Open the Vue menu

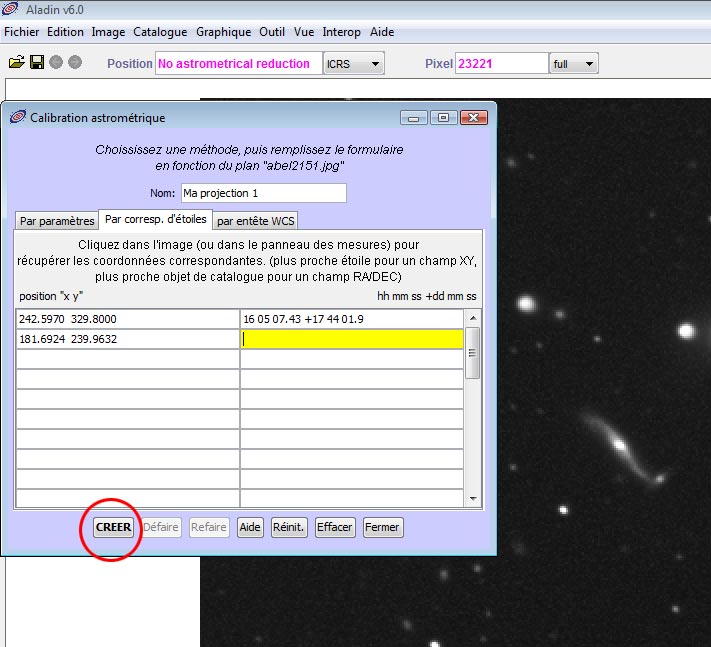303,32
